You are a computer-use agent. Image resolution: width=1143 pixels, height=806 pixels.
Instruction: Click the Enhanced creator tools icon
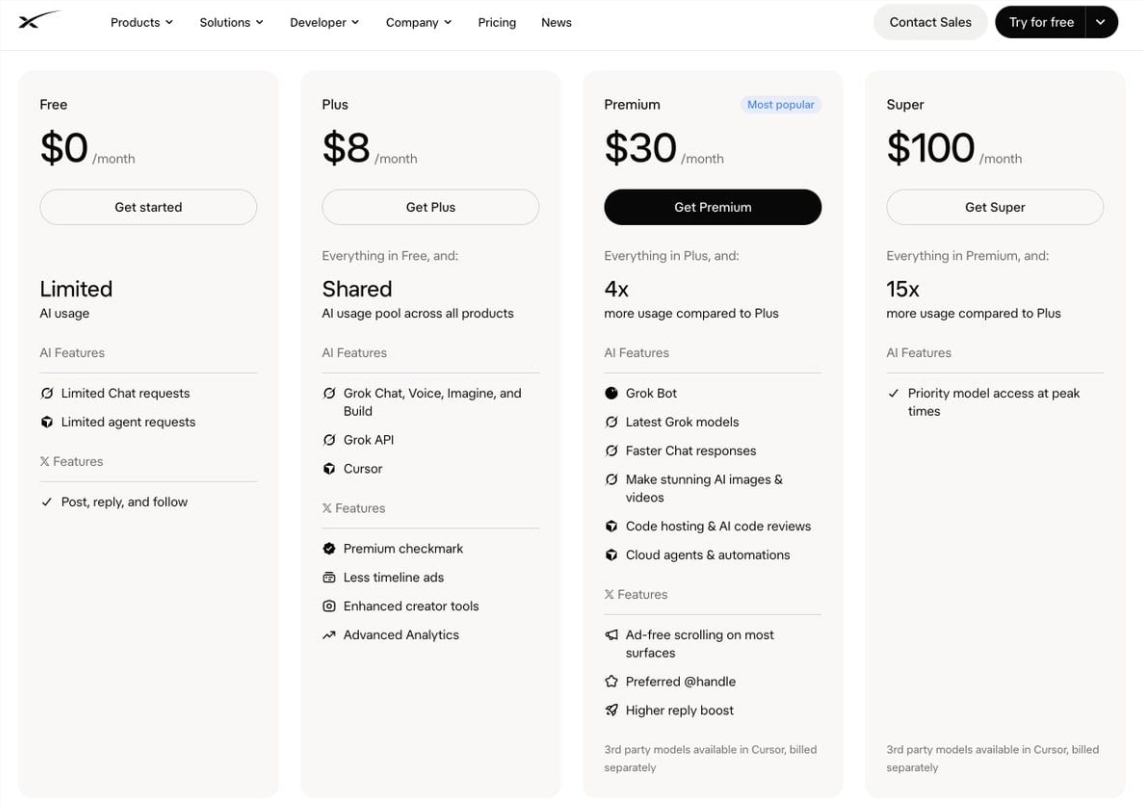click(329, 606)
